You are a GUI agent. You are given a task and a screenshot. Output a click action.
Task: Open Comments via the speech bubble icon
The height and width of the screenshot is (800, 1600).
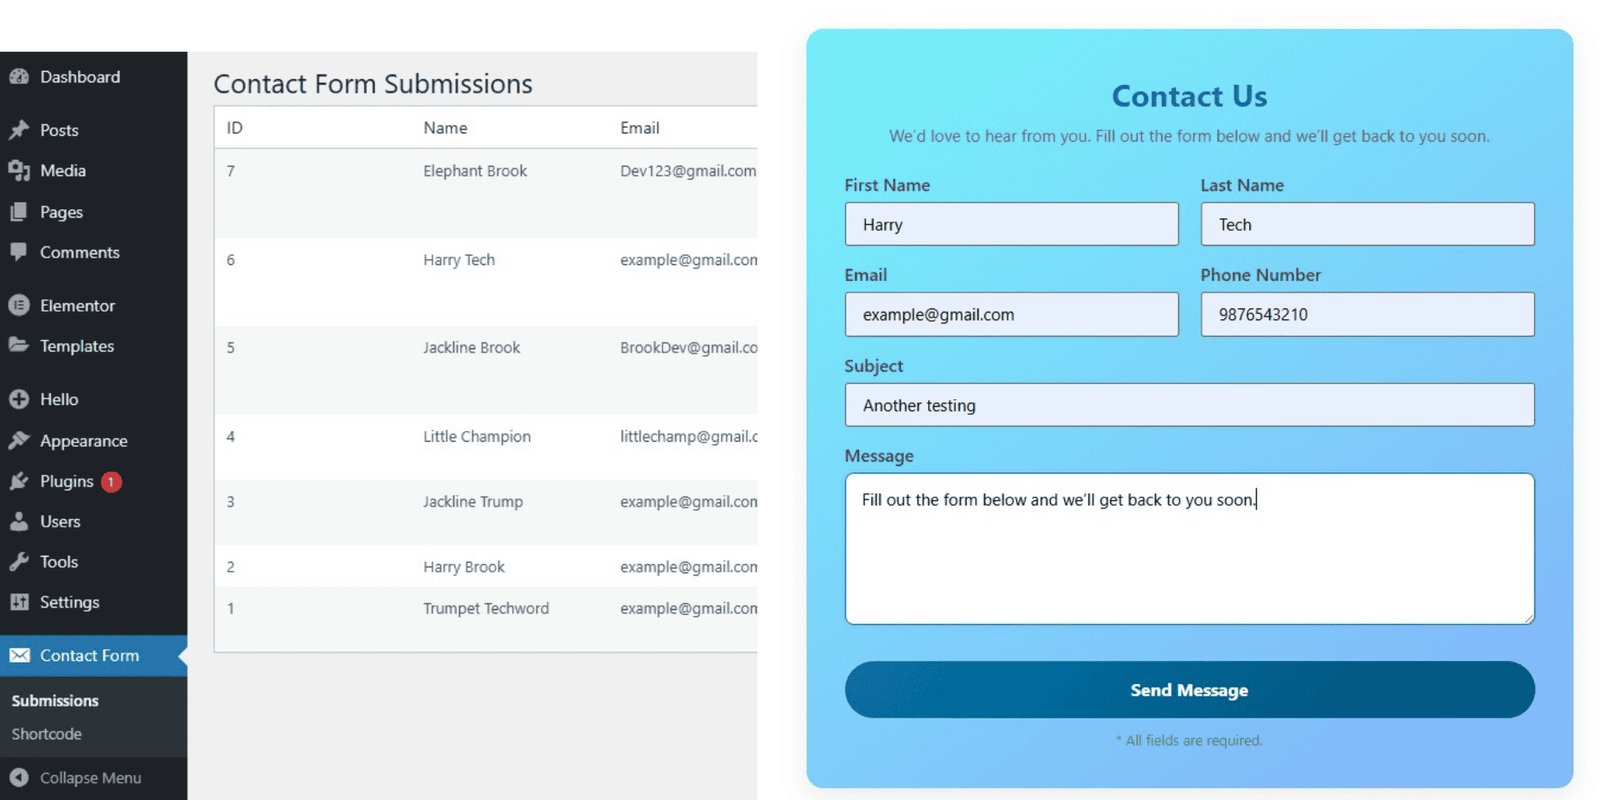point(20,252)
